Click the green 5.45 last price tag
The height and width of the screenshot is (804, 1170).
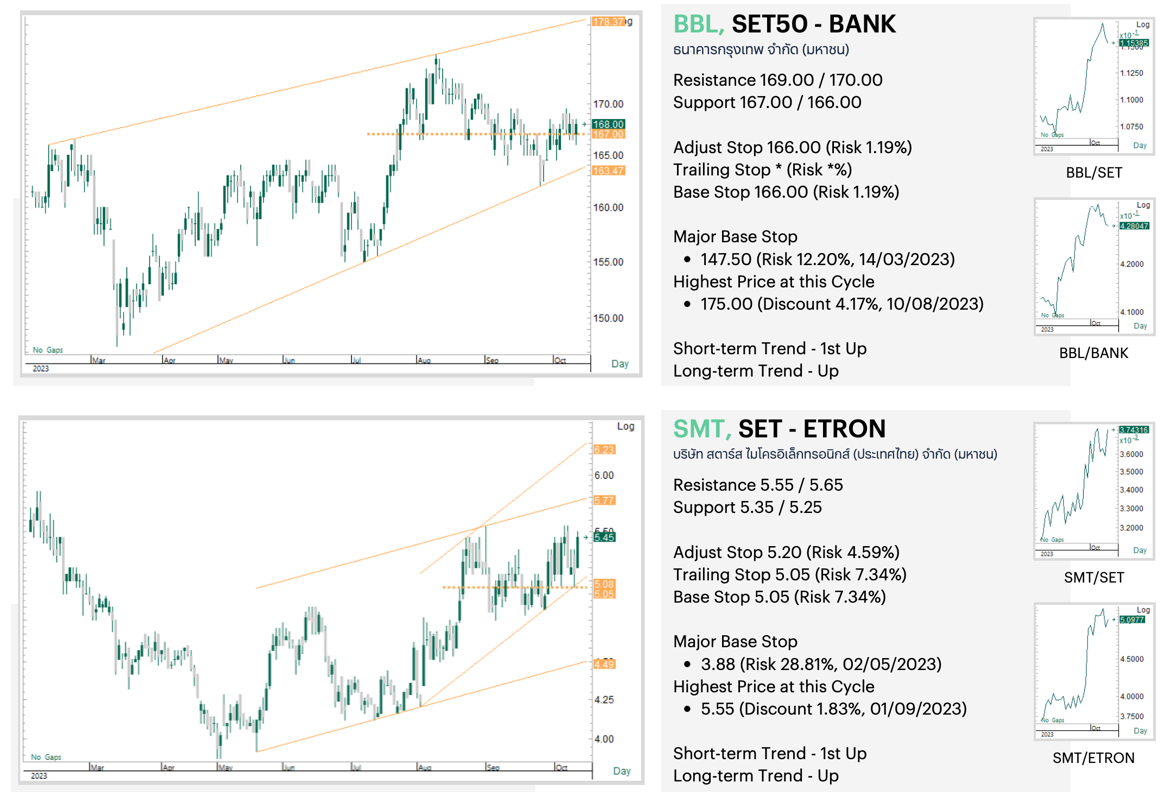point(604,537)
